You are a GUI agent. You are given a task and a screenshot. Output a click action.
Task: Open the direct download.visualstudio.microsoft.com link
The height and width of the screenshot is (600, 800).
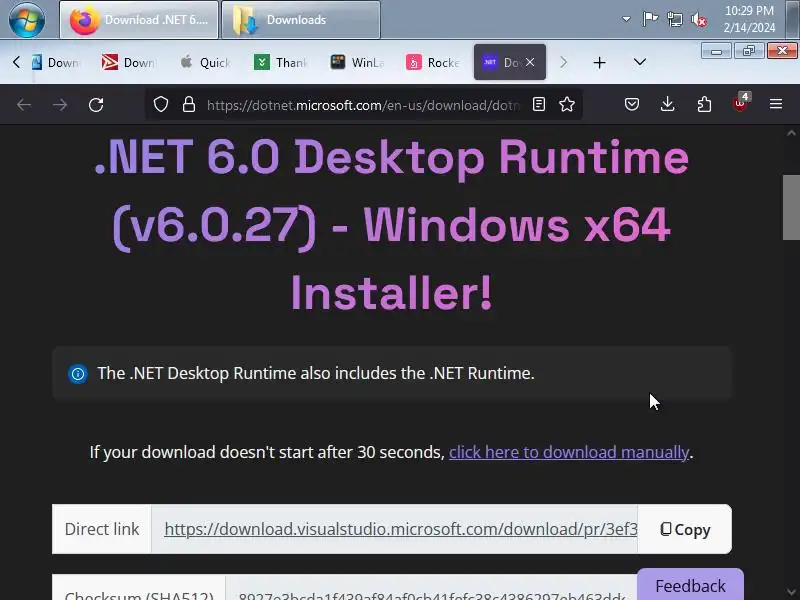point(401,529)
